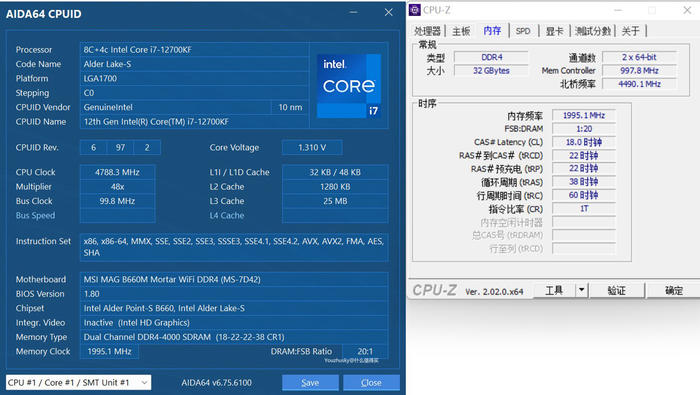
Task: Click the tRC value 60 时钟
Action: click(584, 195)
